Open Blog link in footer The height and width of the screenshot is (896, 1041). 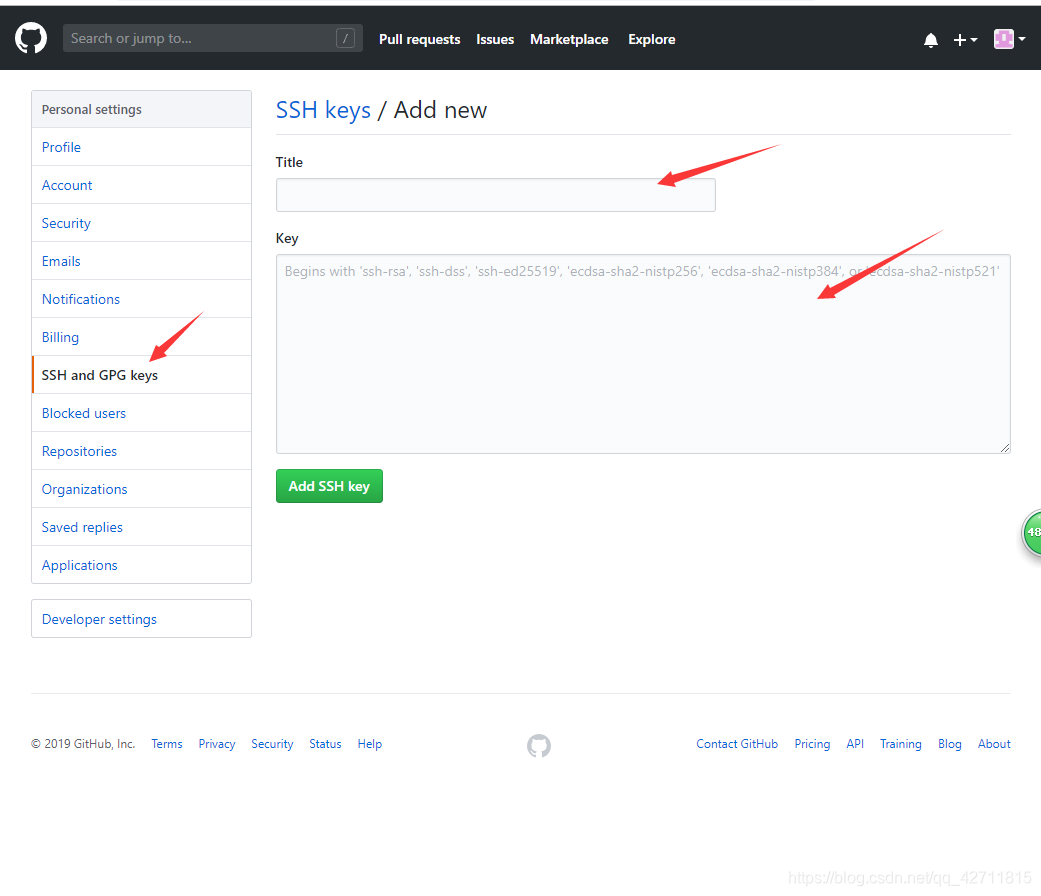click(949, 744)
